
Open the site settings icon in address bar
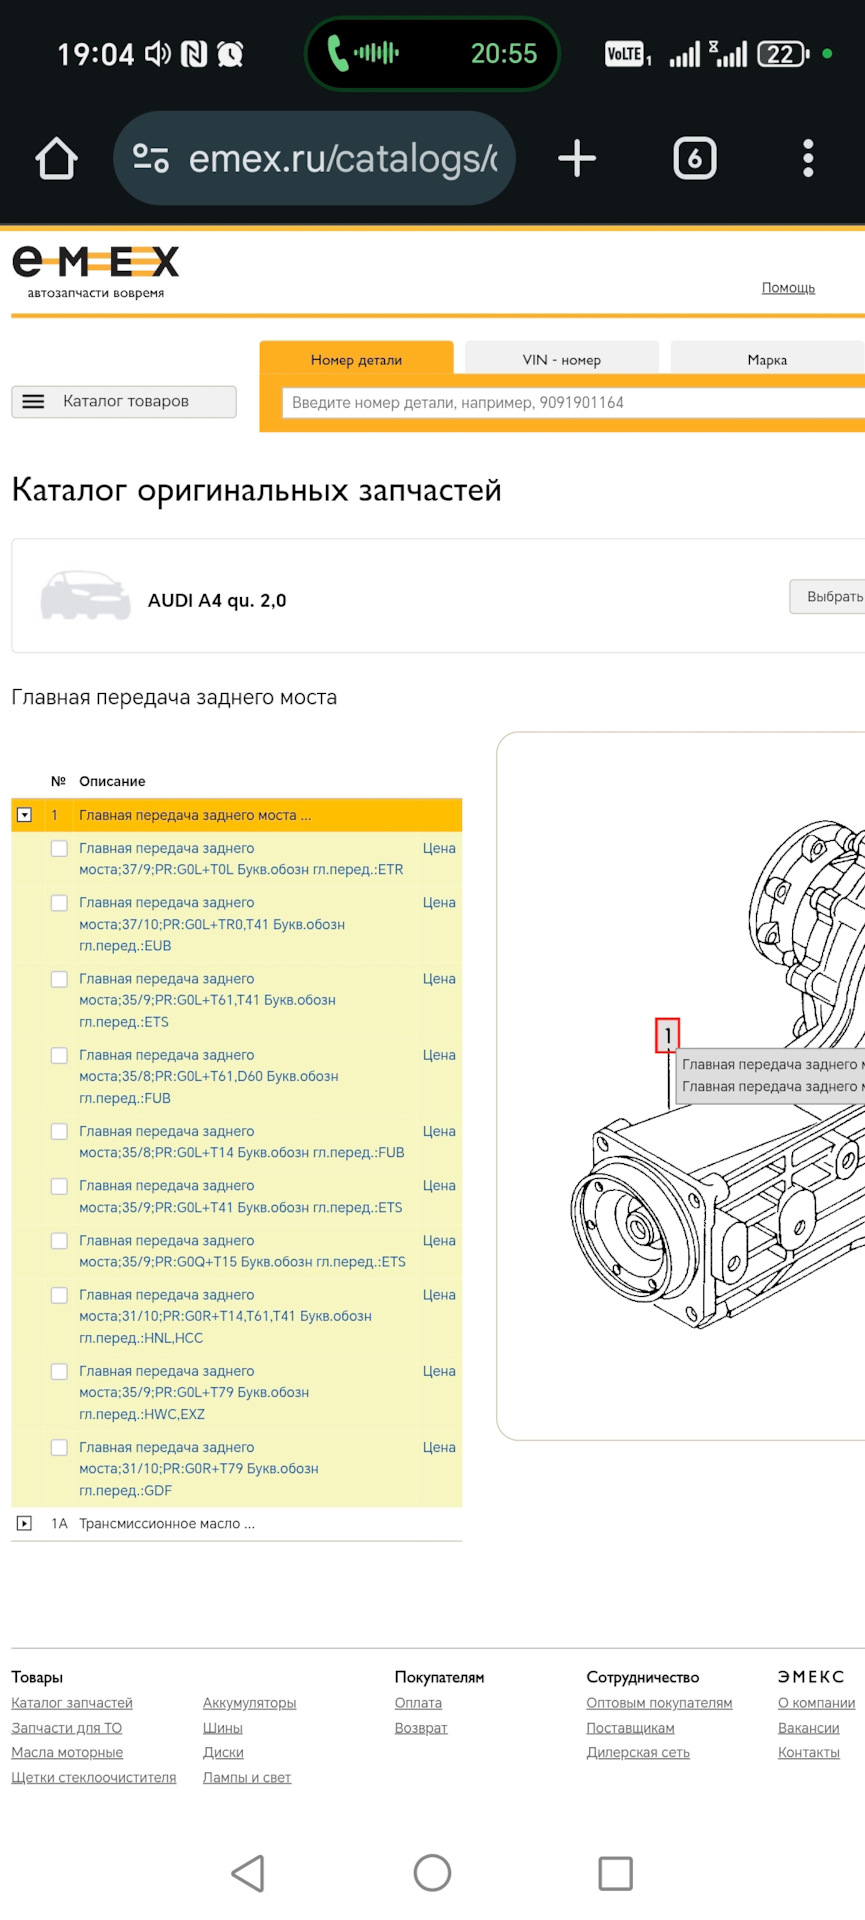point(151,159)
